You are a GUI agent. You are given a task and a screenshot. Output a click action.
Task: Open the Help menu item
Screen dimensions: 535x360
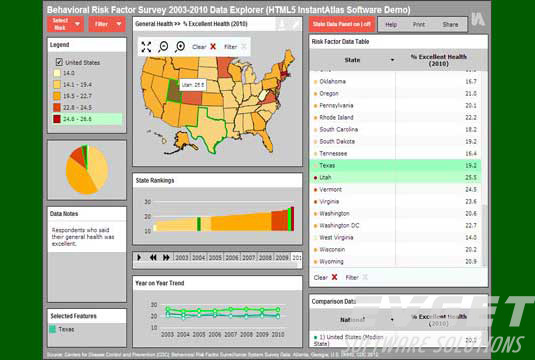pyautogui.click(x=391, y=25)
